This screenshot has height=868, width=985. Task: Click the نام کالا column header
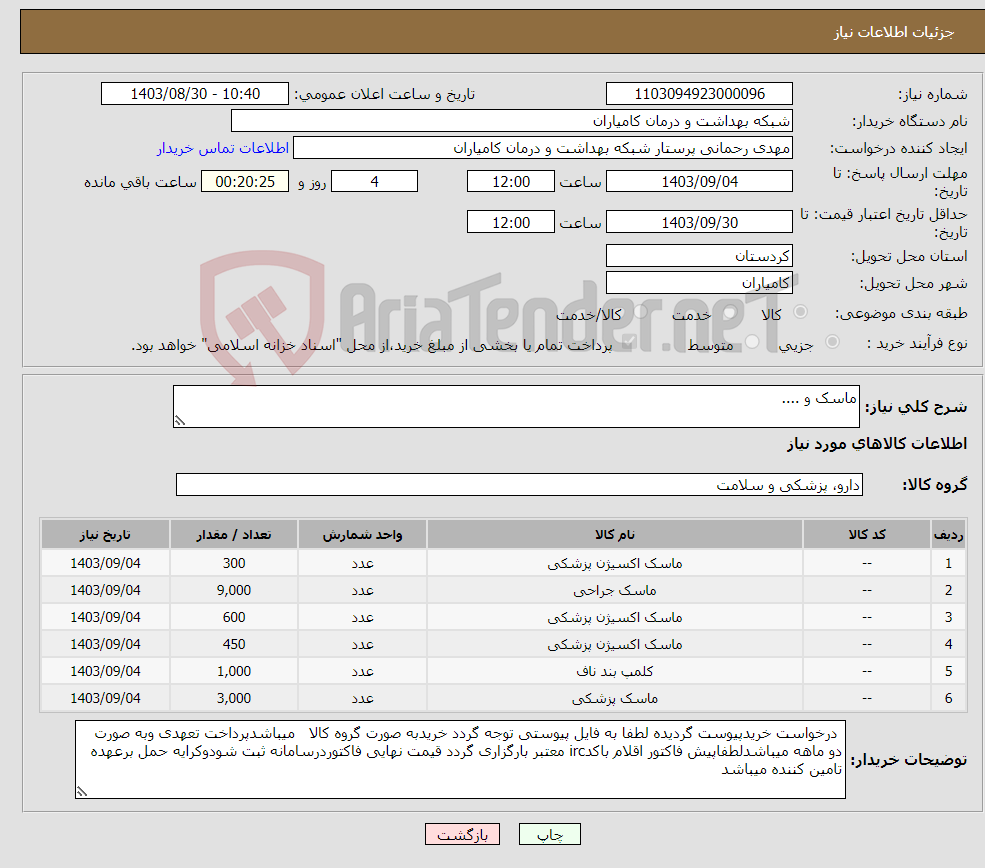615,534
